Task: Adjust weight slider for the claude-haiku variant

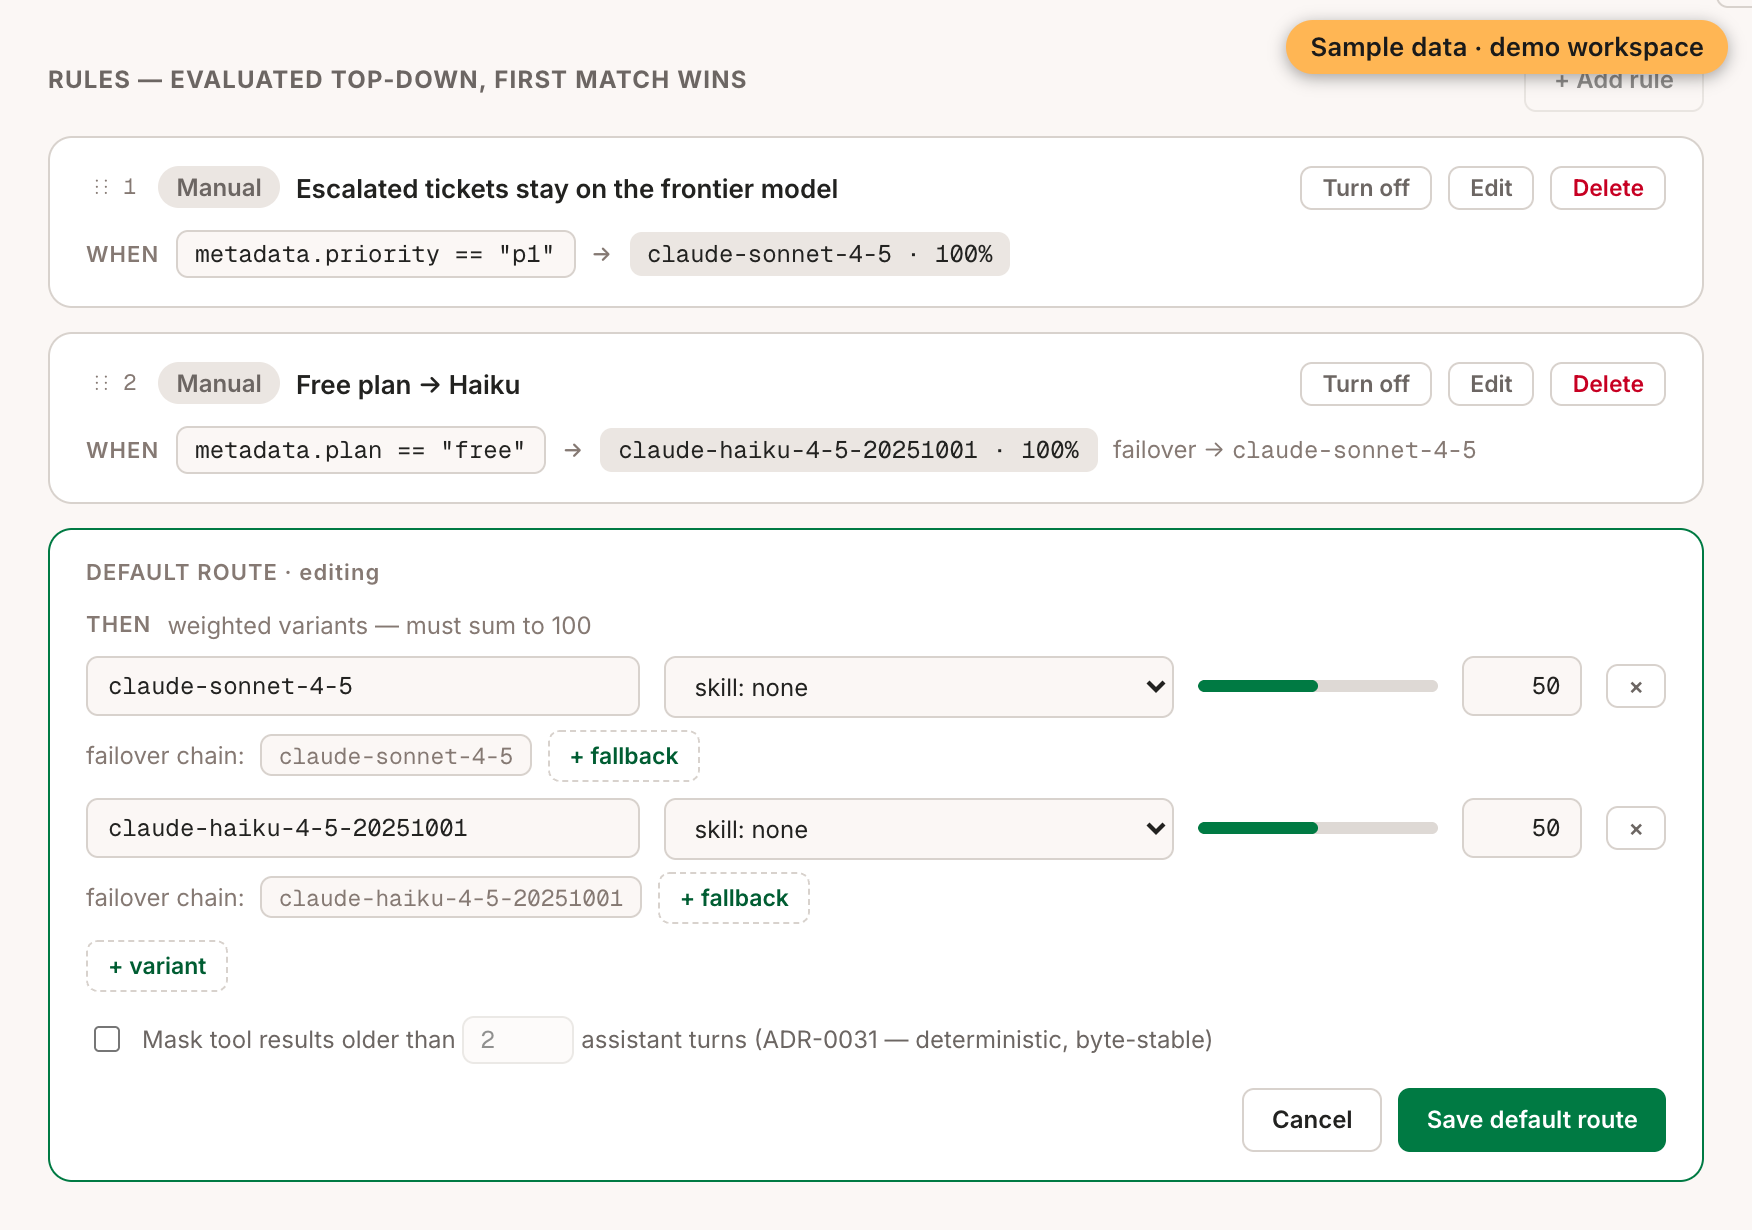Action: pyautogui.click(x=1317, y=828)
